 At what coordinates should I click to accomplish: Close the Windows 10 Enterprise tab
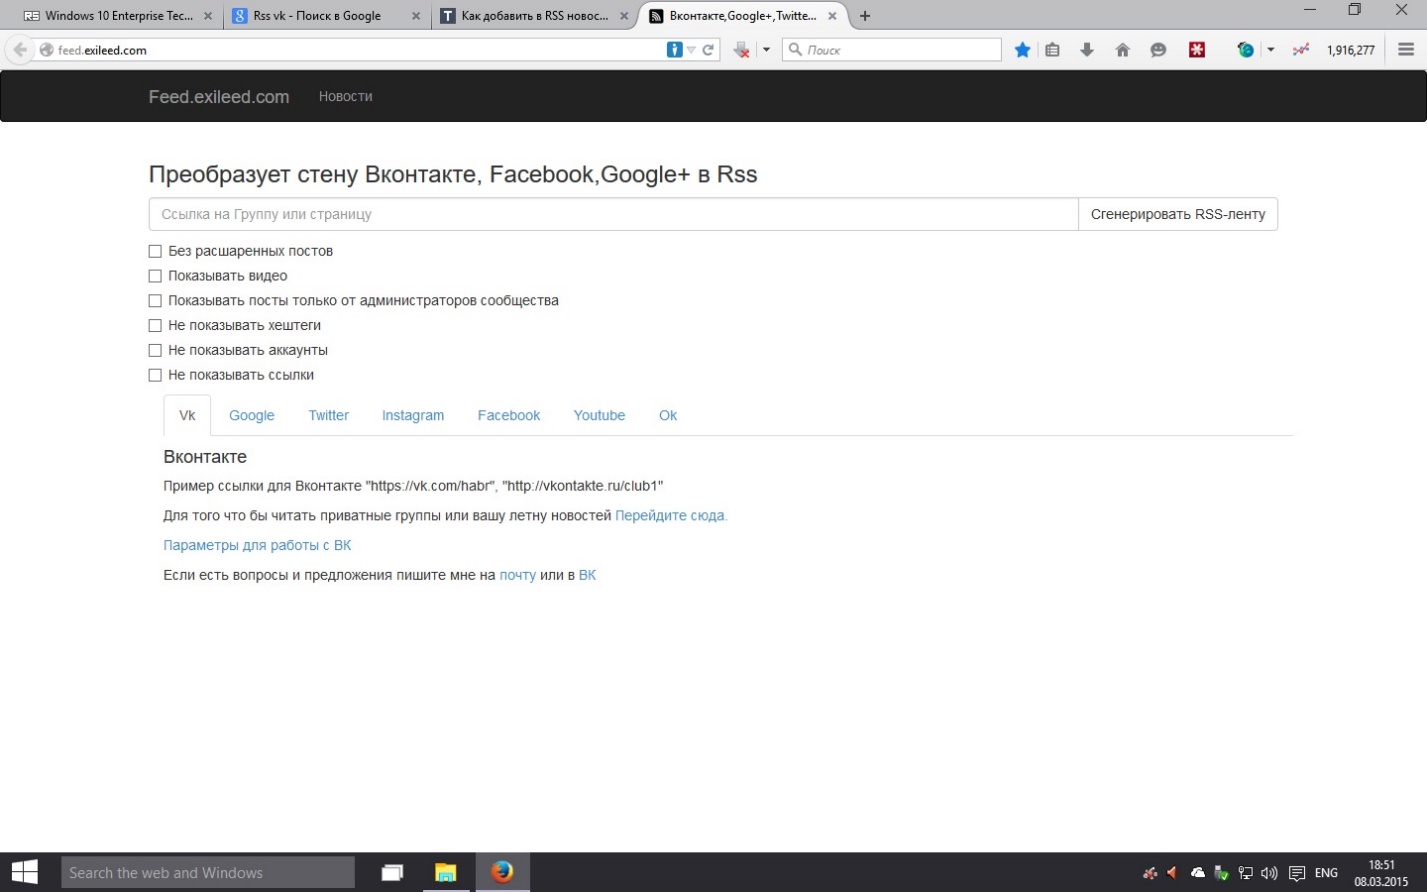208,16
